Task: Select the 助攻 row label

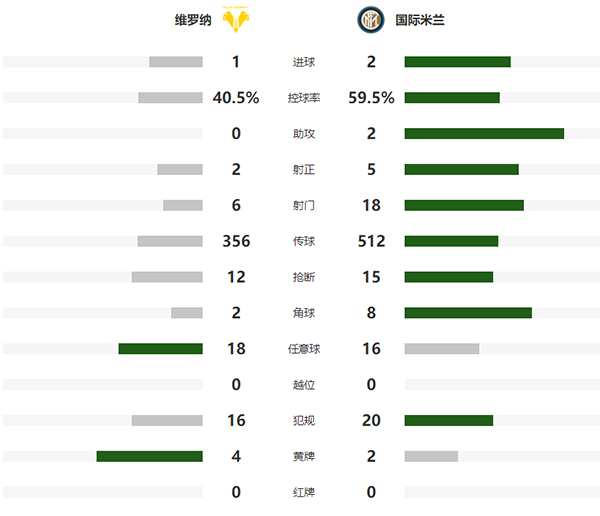Action: point(302,134)
